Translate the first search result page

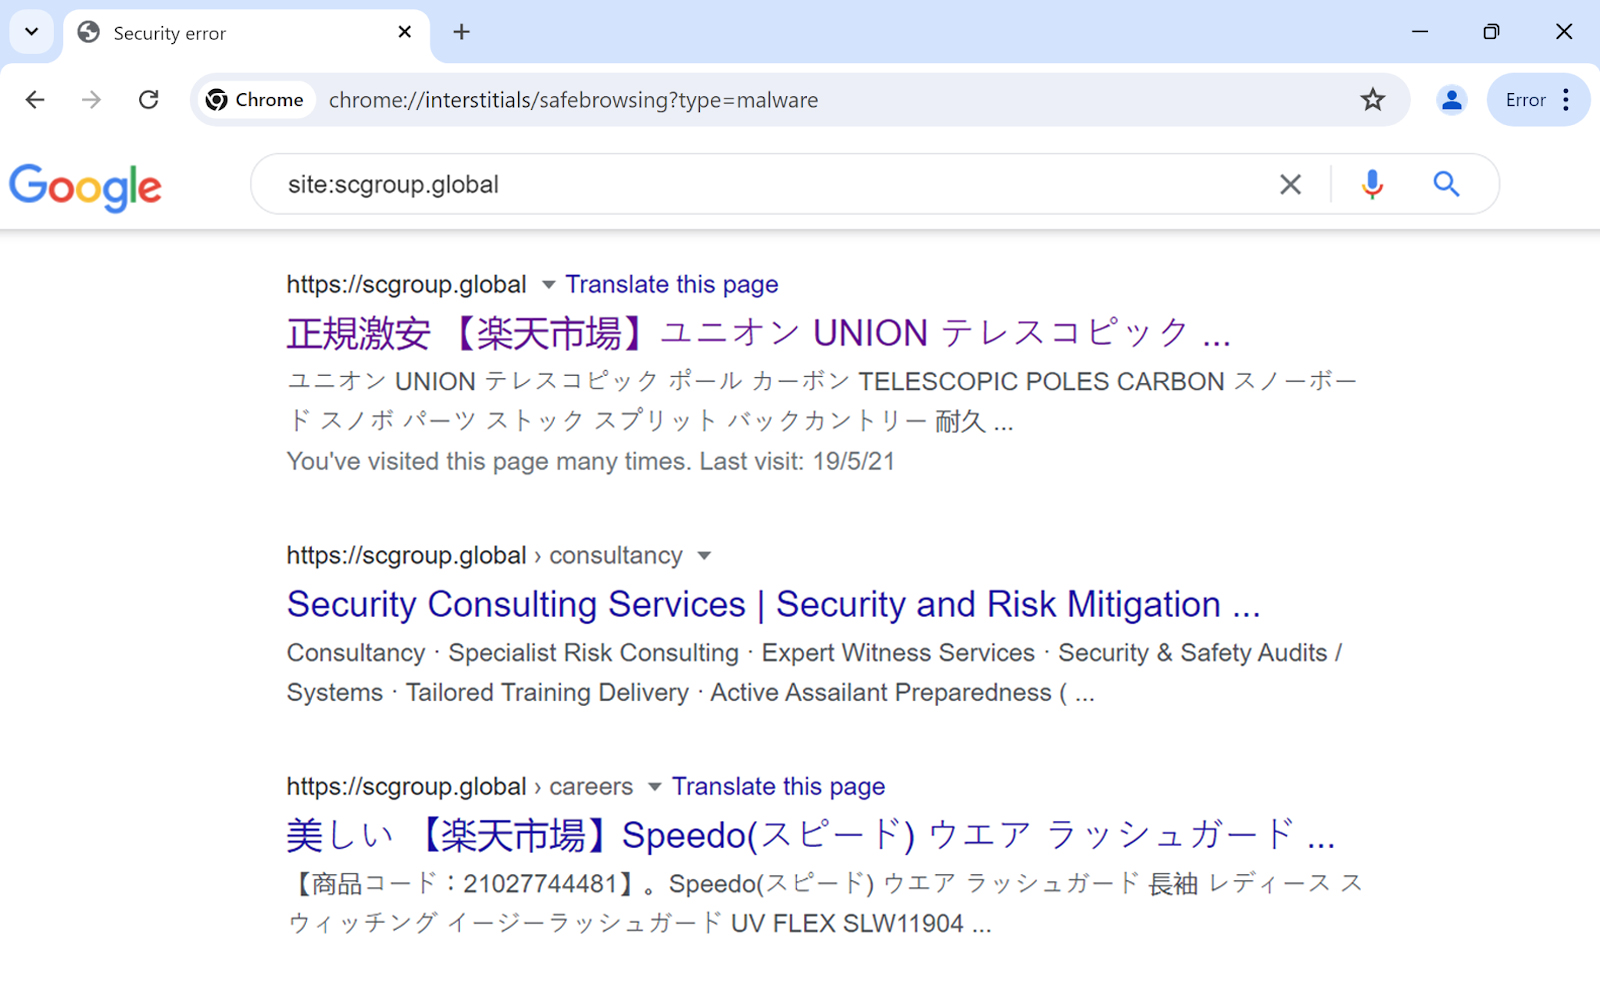(x=671, y=284)
